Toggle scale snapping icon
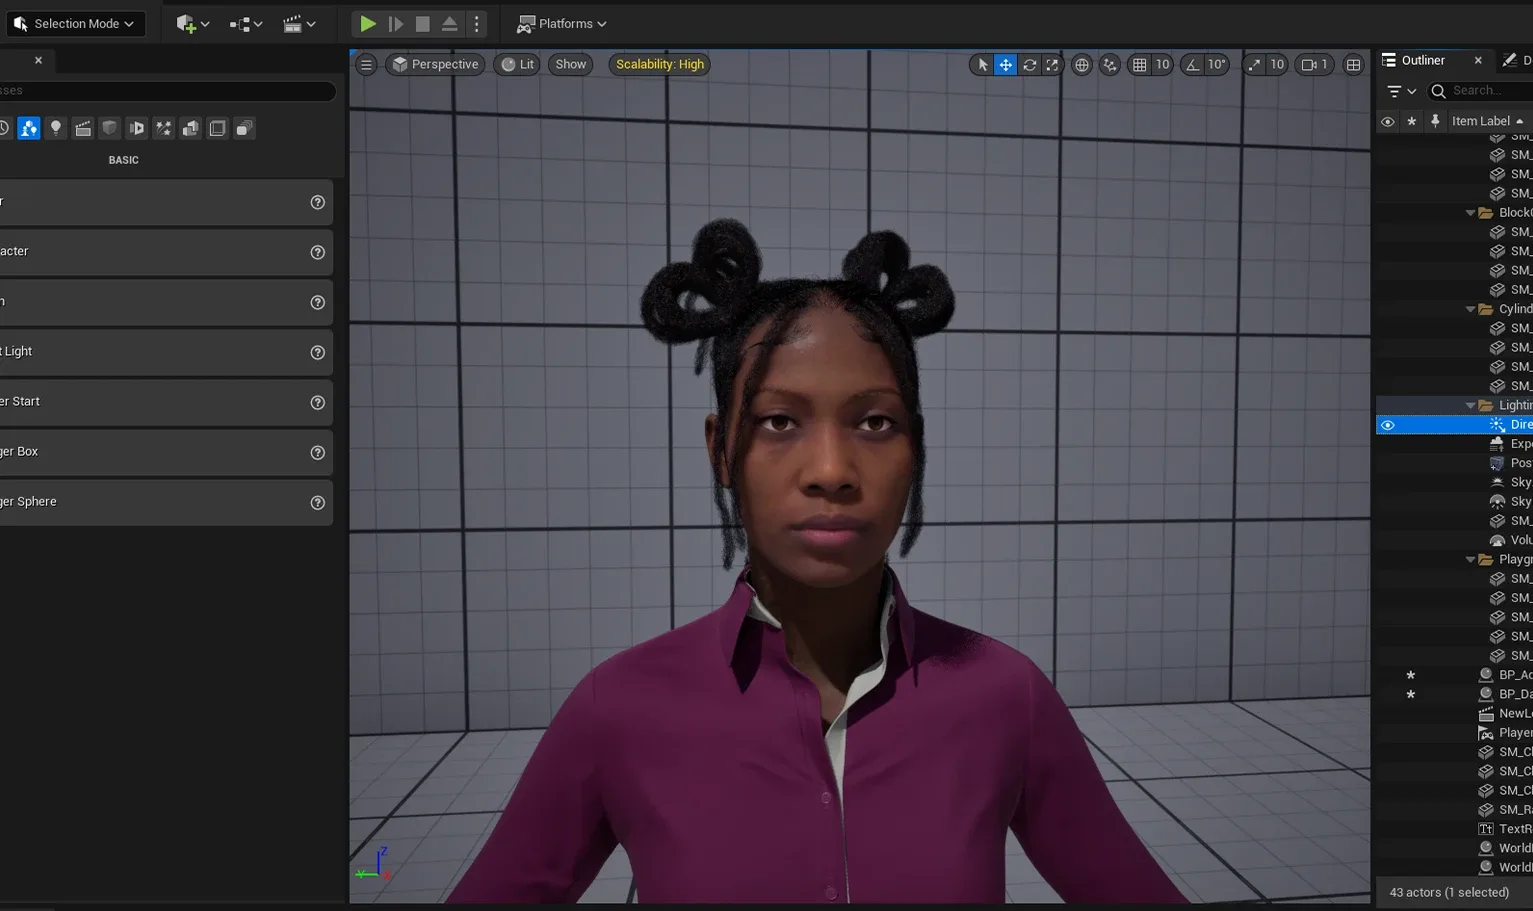 [1254, 64]
